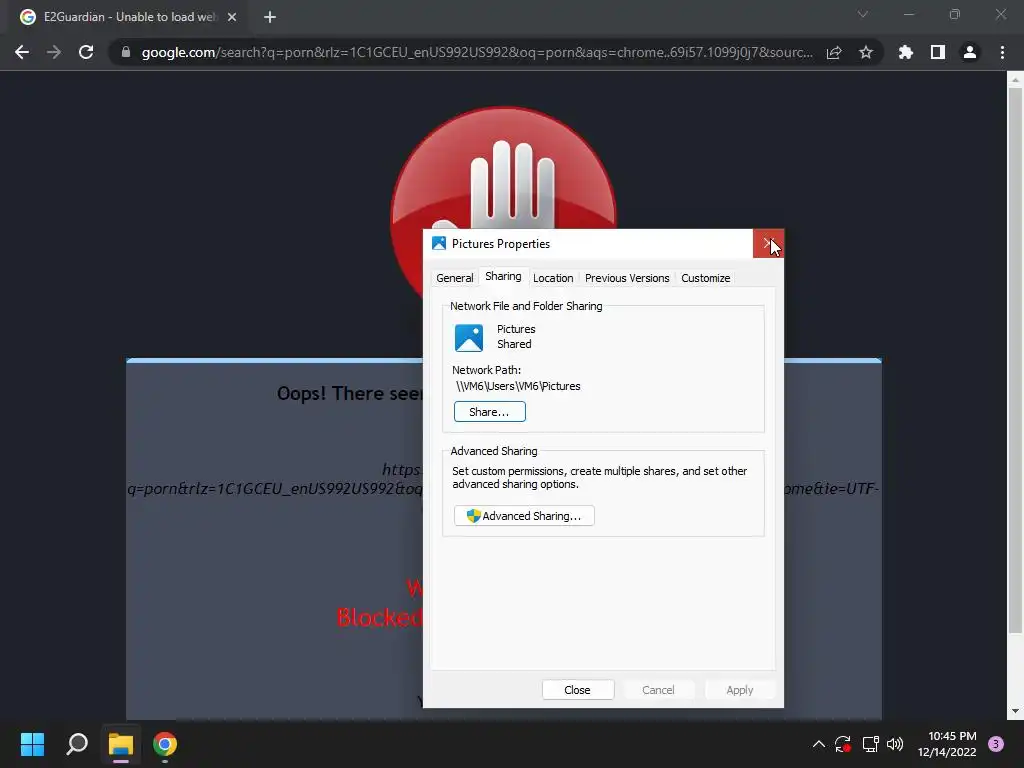Click the page scrollbar down arrow

tap(1015, 711)
